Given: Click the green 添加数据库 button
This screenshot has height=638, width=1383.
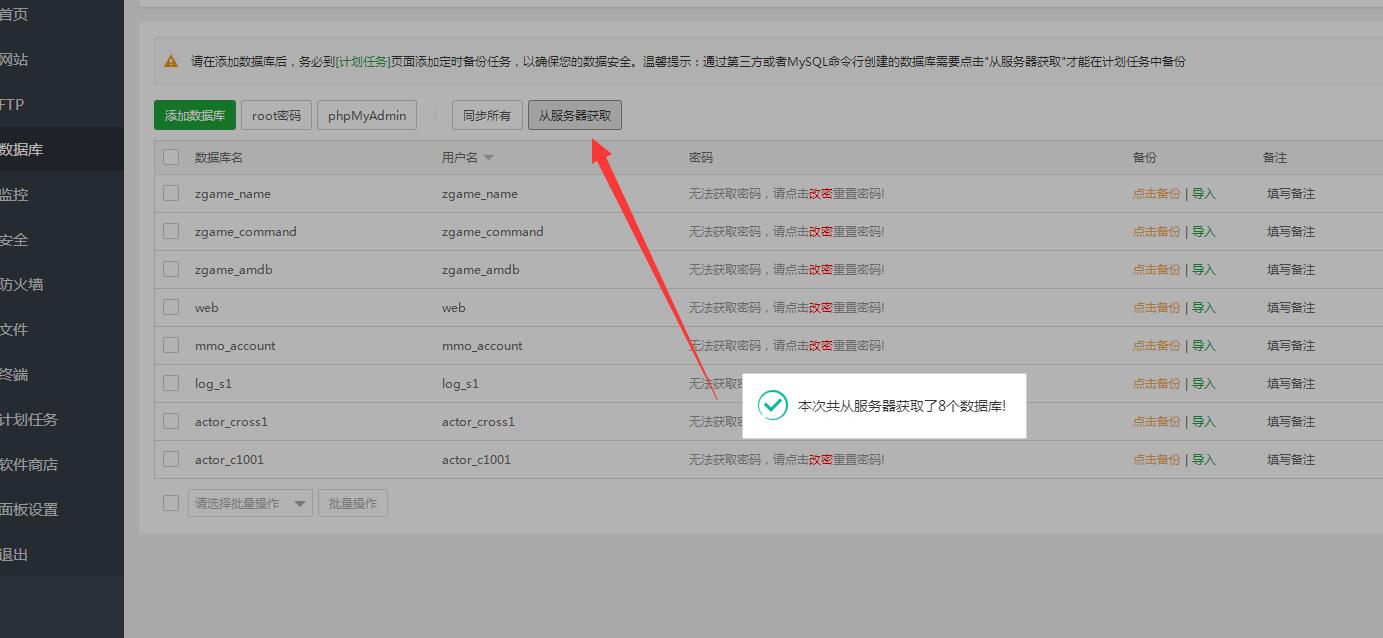Looking at the screenshot, I should [194, 116].
